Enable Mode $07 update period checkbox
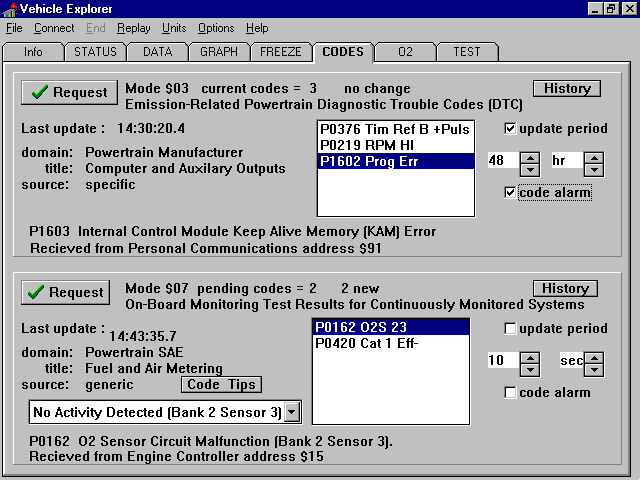Image resolution: width=640 pixels, height=480 pixels. (511, 329)
